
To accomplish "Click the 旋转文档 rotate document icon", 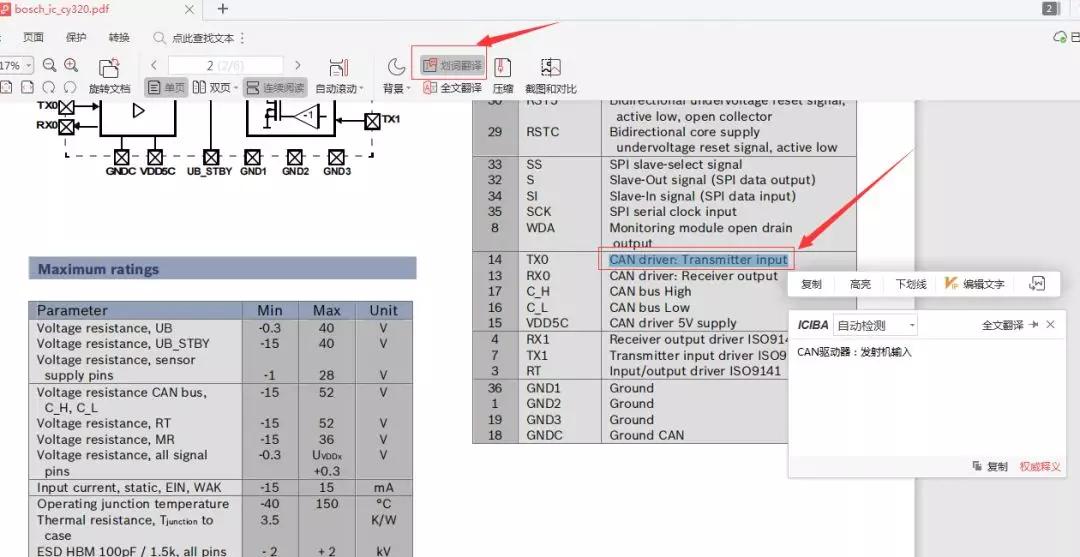I will [x=109, y=67].
